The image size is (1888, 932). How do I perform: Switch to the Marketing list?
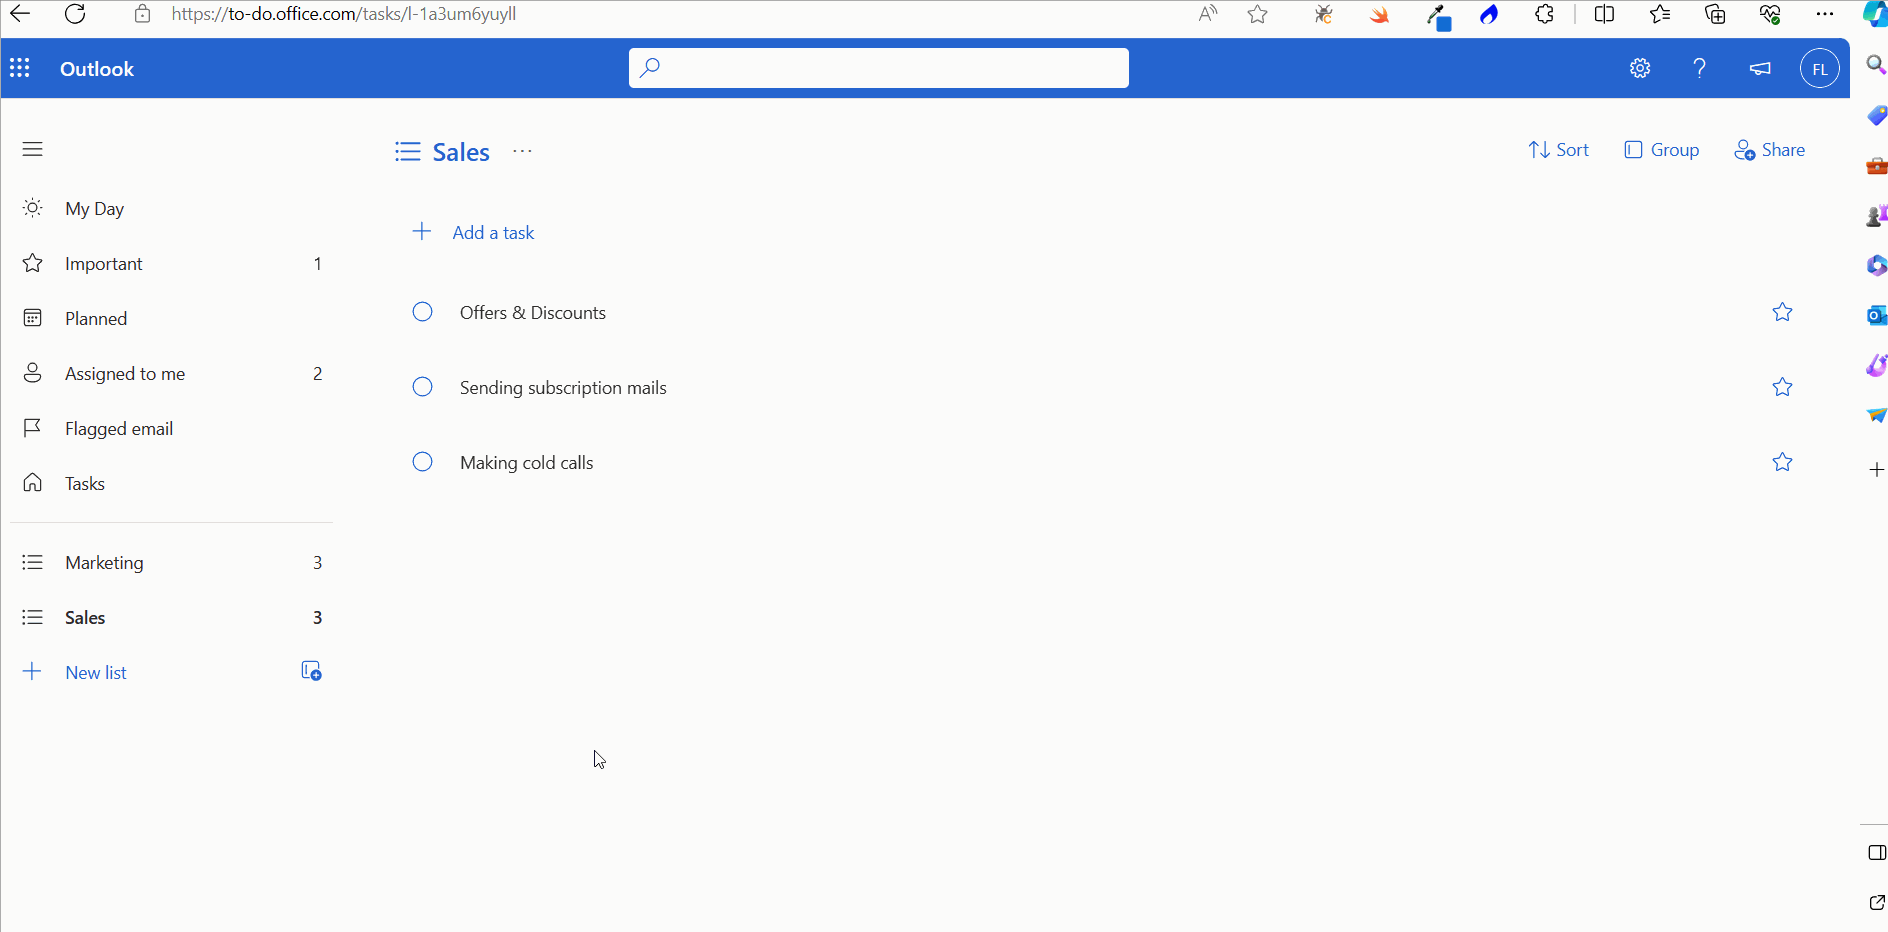pos(104,562)
